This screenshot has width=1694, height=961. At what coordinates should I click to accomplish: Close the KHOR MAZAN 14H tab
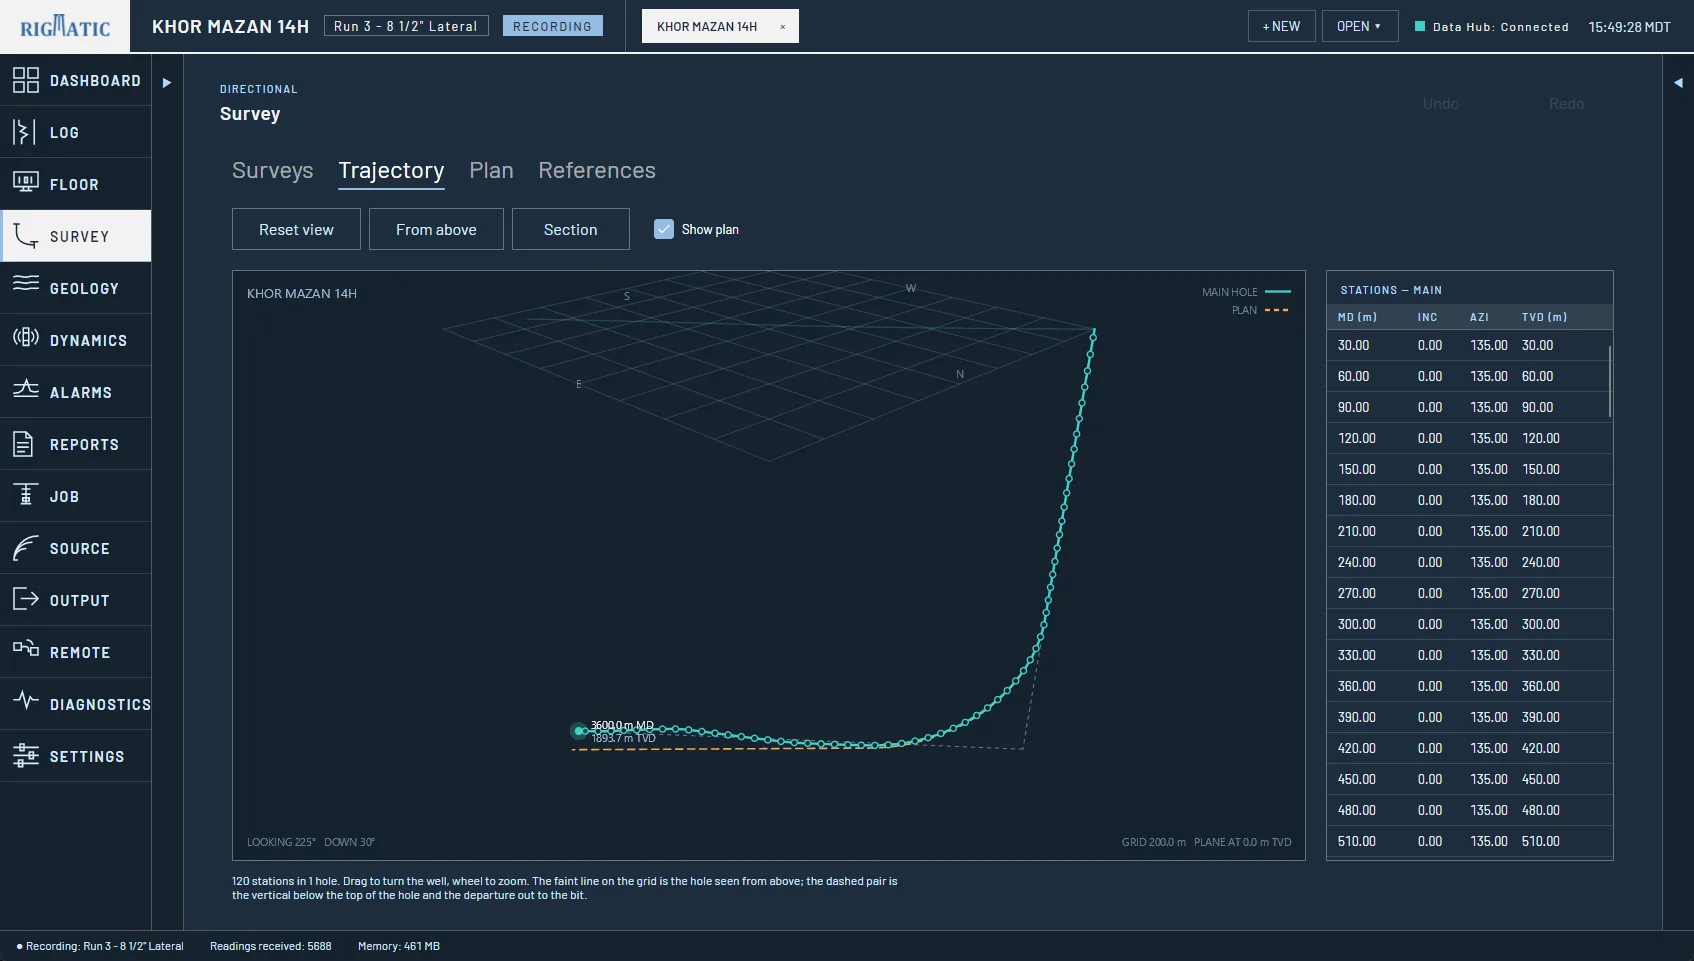coord(783,27)
